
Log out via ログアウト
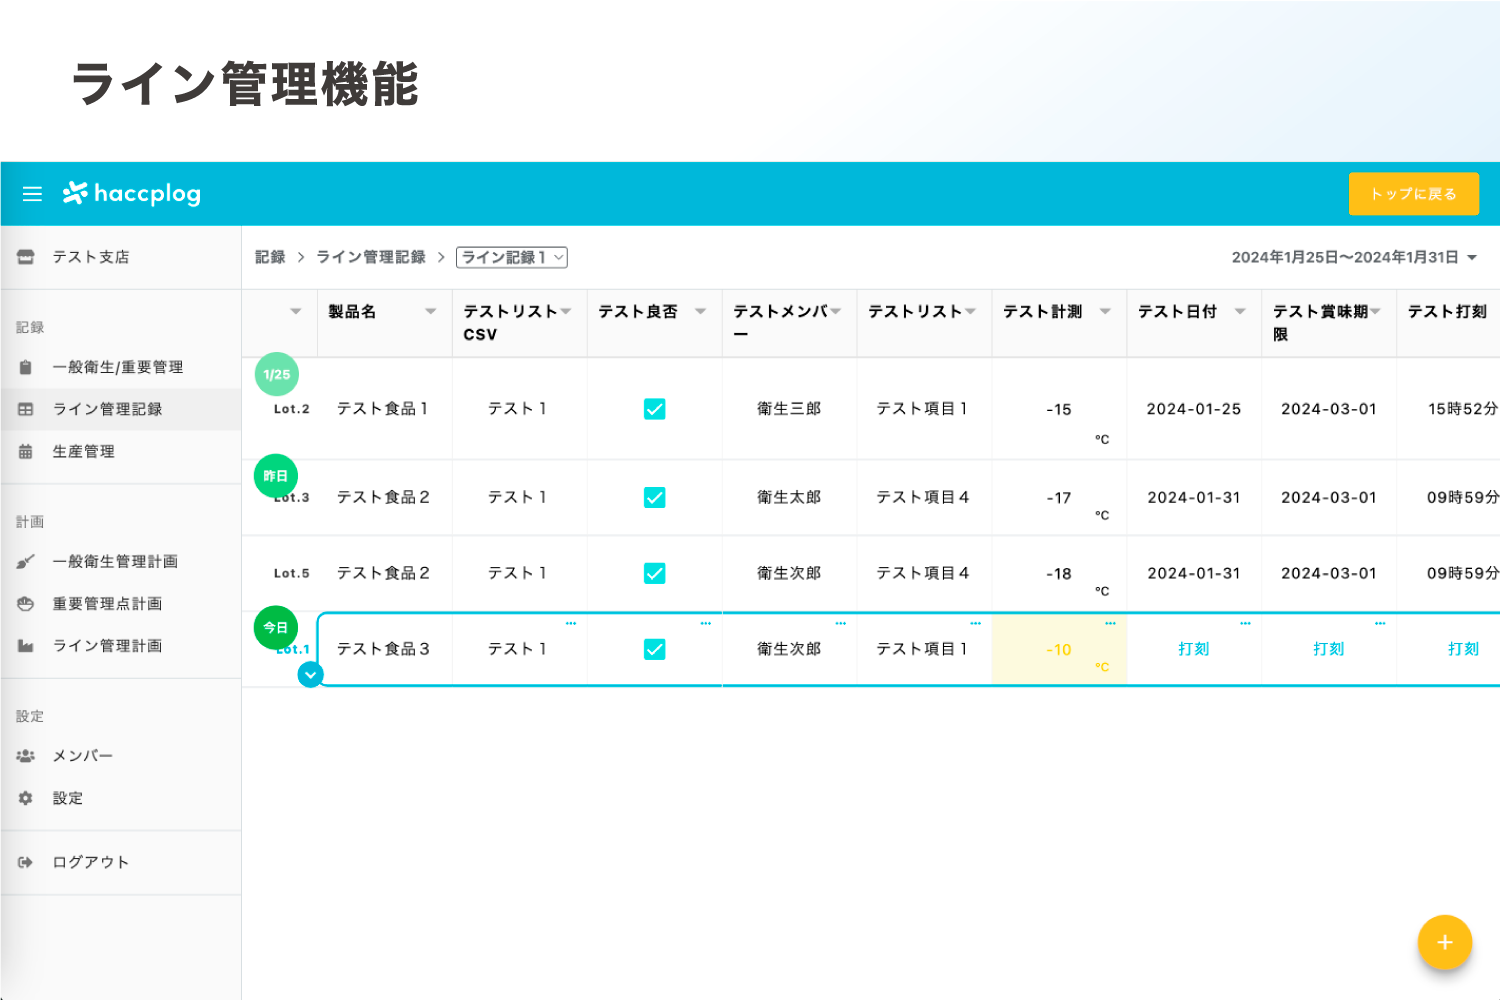point(121,862)
